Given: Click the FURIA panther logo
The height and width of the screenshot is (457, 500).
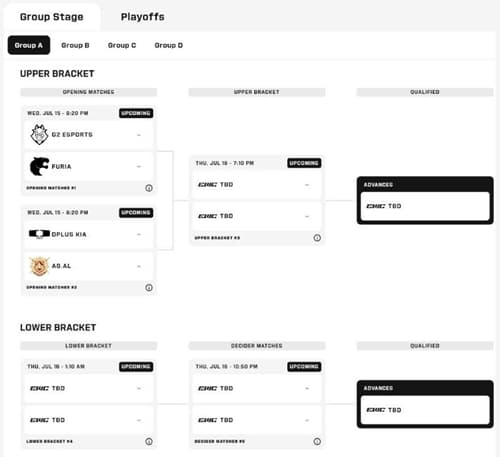Looking at the screenshot, I should click(39, 166).
